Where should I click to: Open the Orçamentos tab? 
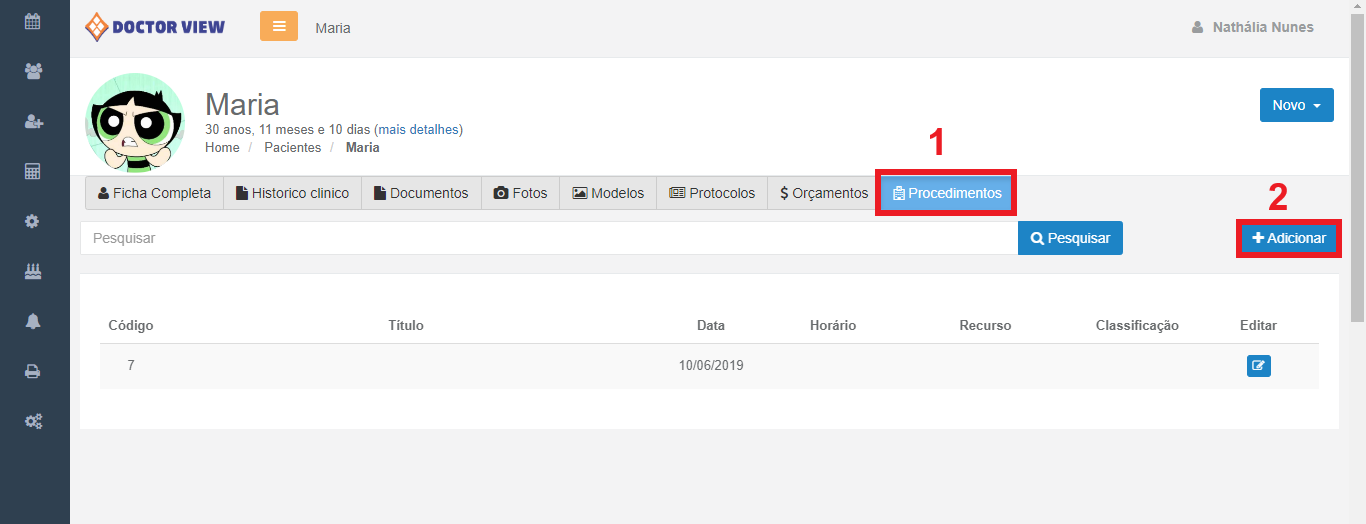(x=824, y=193)
